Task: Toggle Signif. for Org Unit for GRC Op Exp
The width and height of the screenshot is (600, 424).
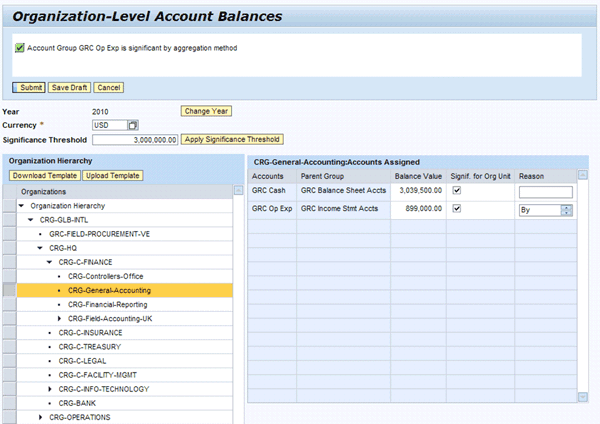Action: pos(458,209)
